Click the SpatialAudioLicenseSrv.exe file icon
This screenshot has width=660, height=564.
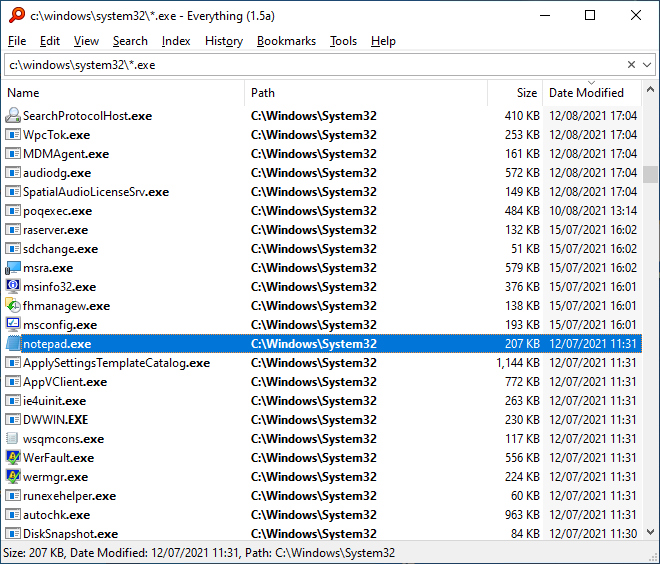click(13, 192)
